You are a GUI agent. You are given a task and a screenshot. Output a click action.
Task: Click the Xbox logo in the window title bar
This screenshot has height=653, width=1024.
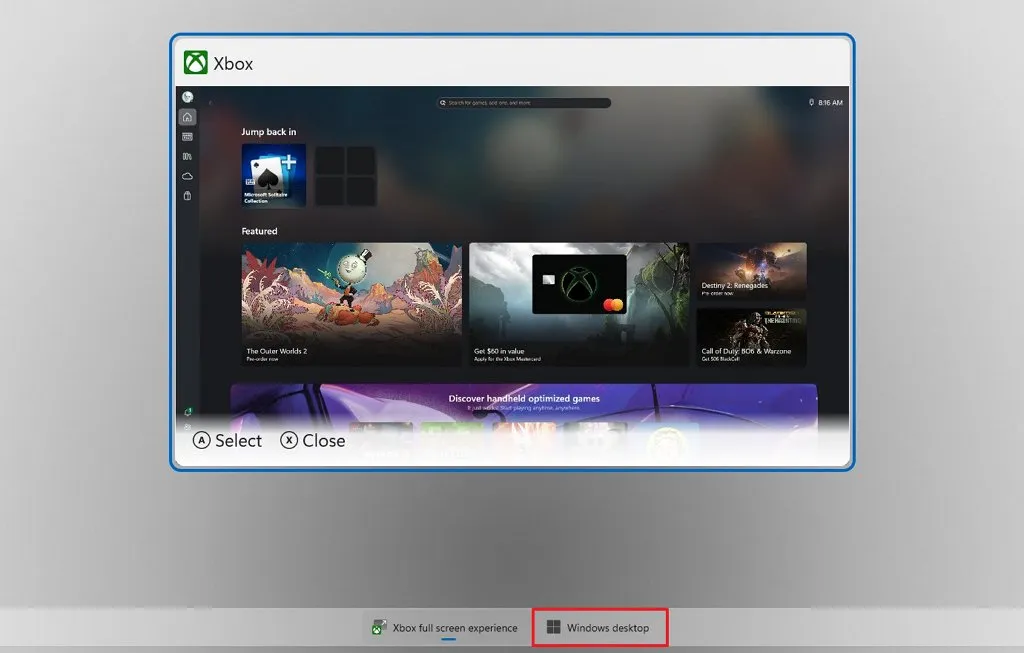[194, 63]
